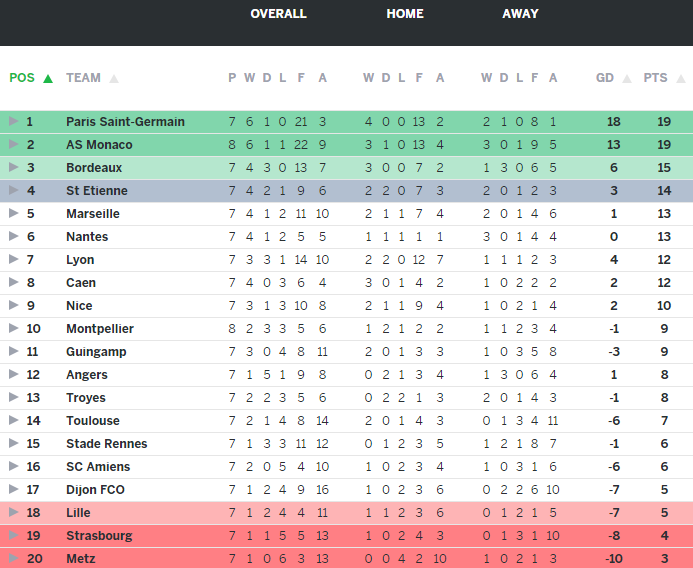Open the Nantes team link
The image size is (693, 568).
[x=87, y=237]
